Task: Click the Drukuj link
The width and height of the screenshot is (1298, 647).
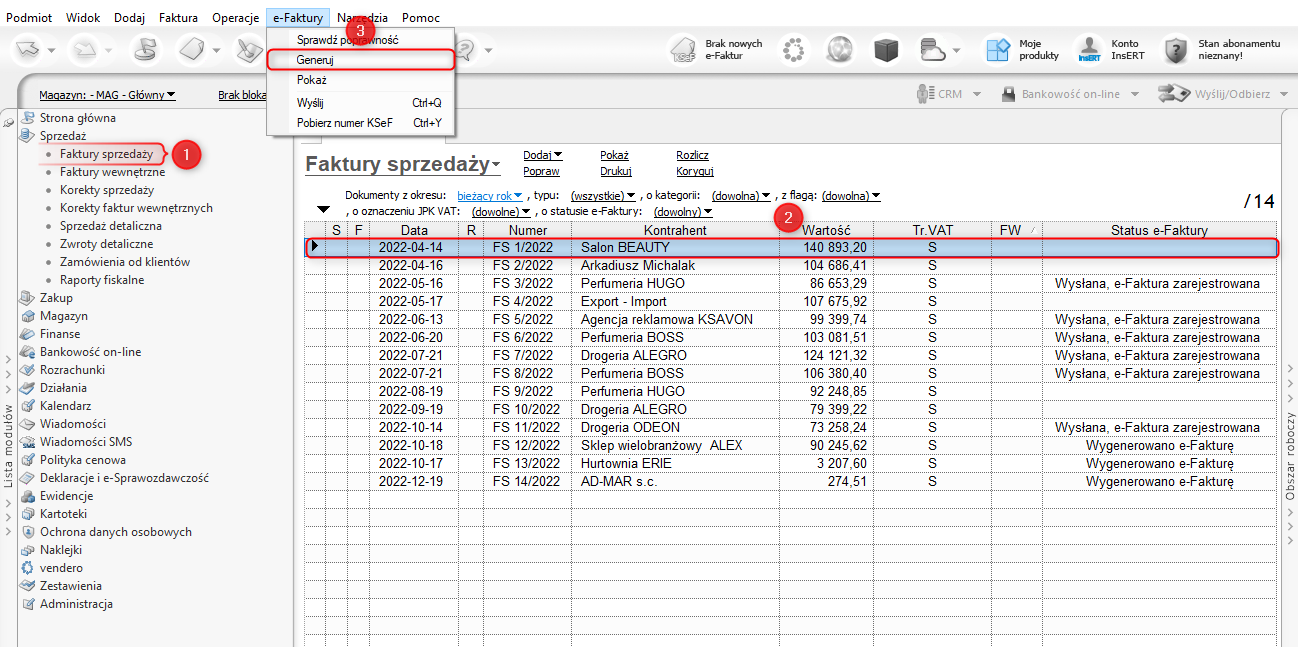Action: [x=615, y=172]
